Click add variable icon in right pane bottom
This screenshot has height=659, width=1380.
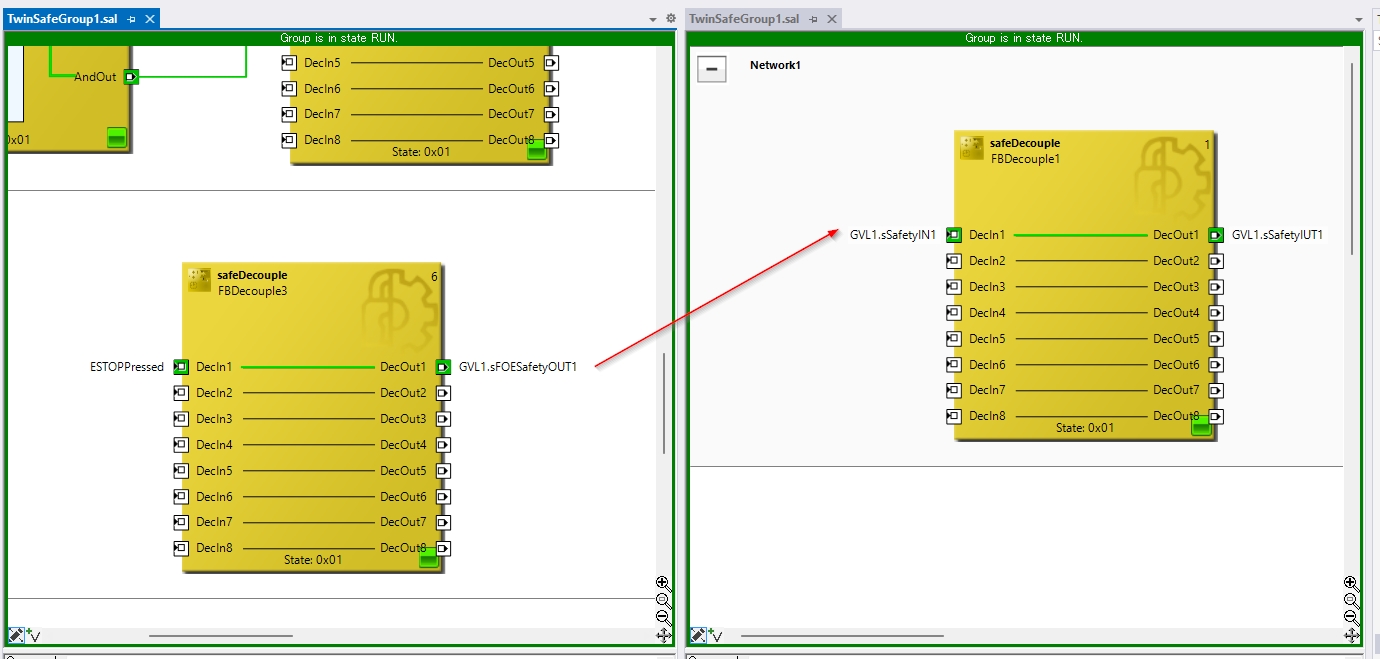713,635
